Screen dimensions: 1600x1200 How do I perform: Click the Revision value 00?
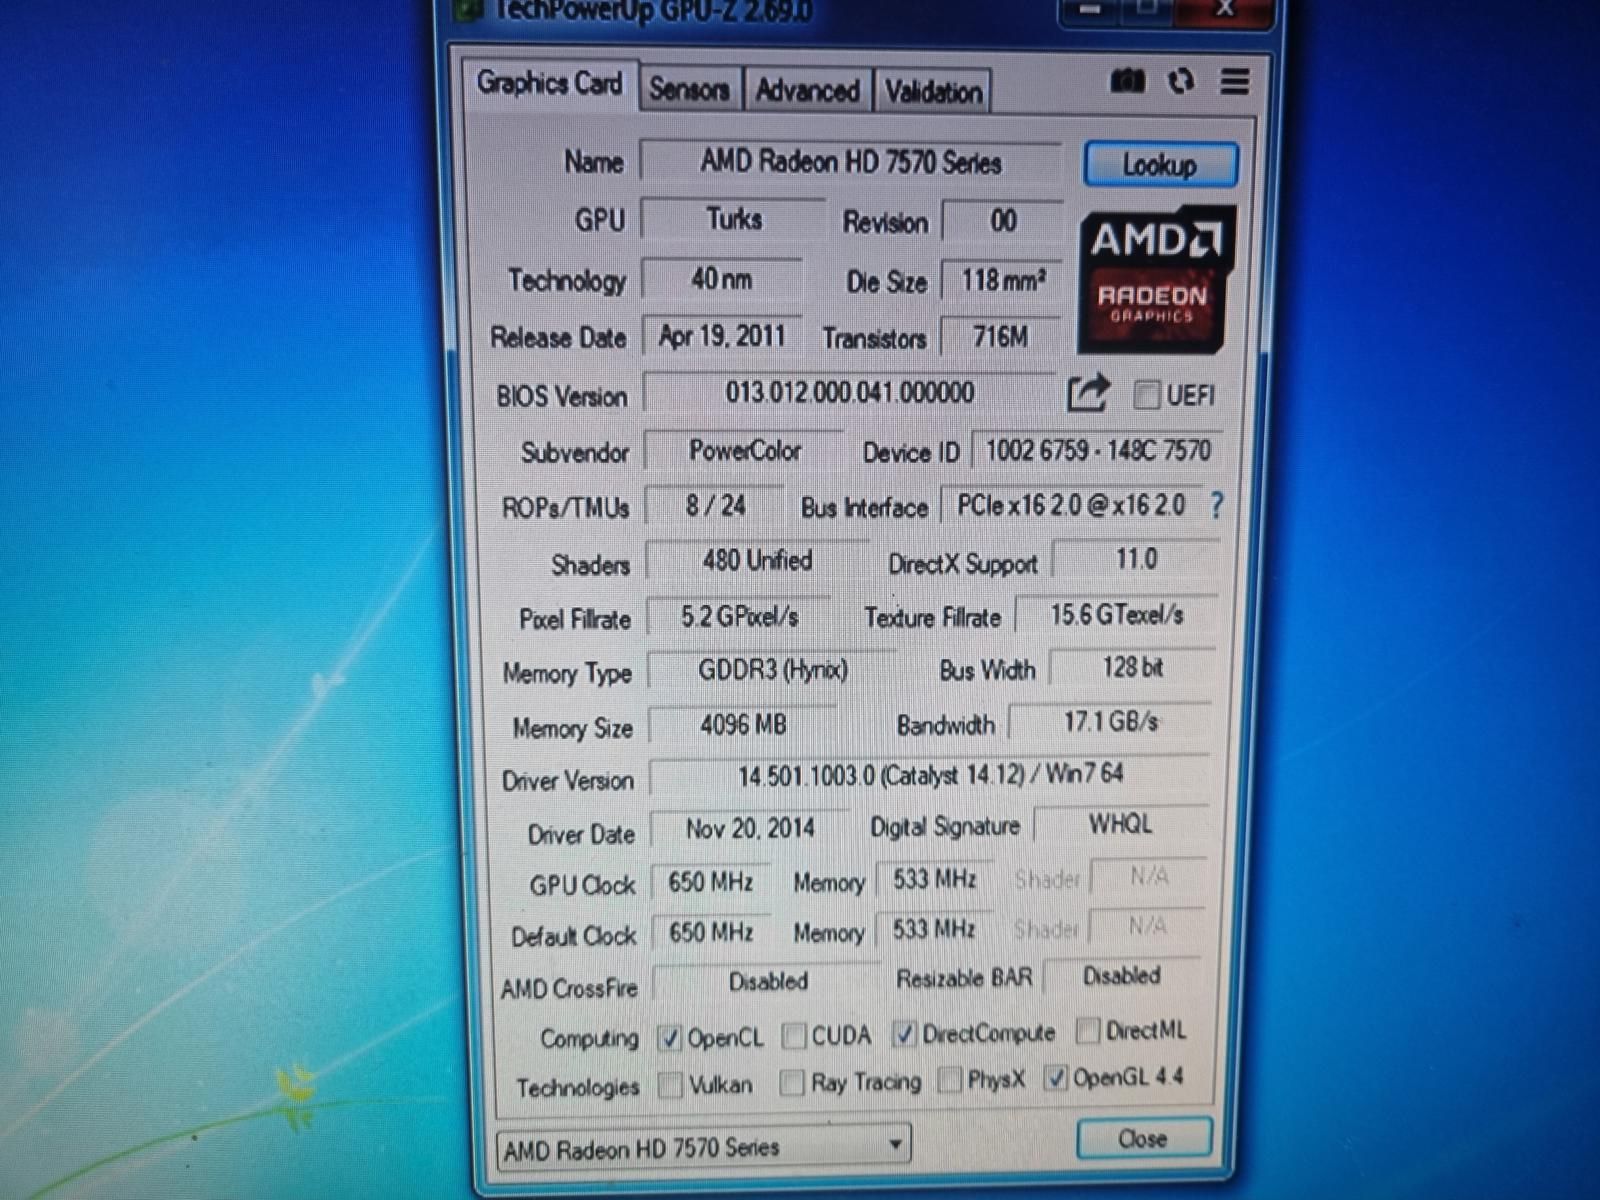(x=1002, y=221)
